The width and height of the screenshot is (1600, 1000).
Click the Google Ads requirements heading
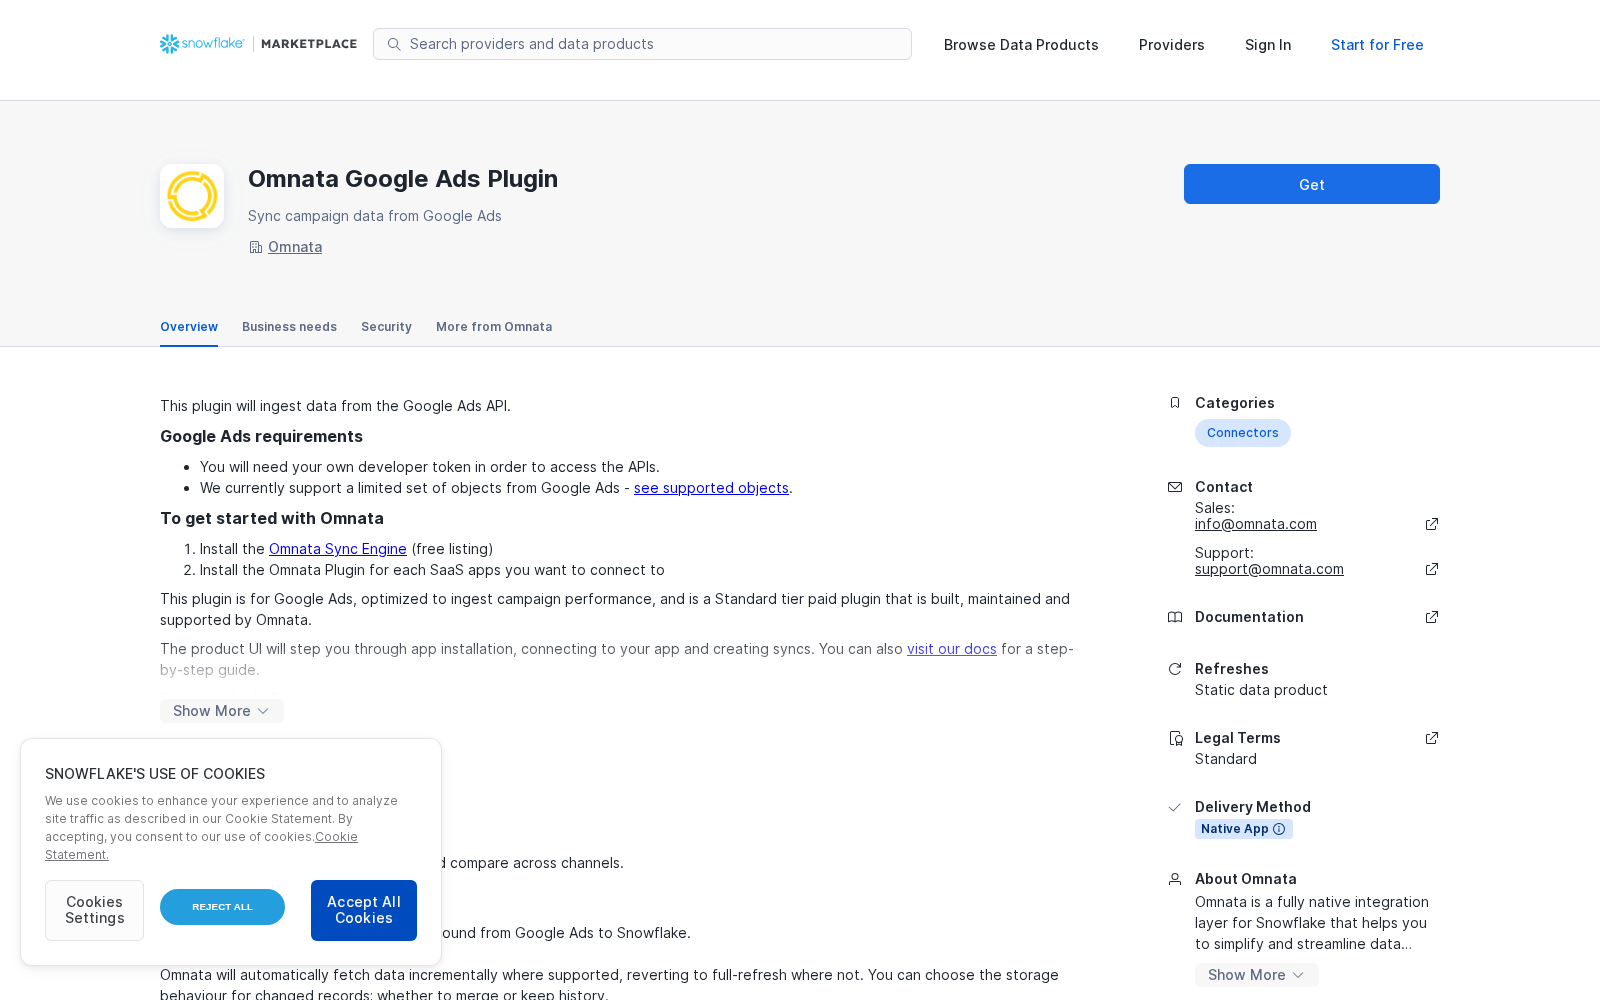click(261, 436)
